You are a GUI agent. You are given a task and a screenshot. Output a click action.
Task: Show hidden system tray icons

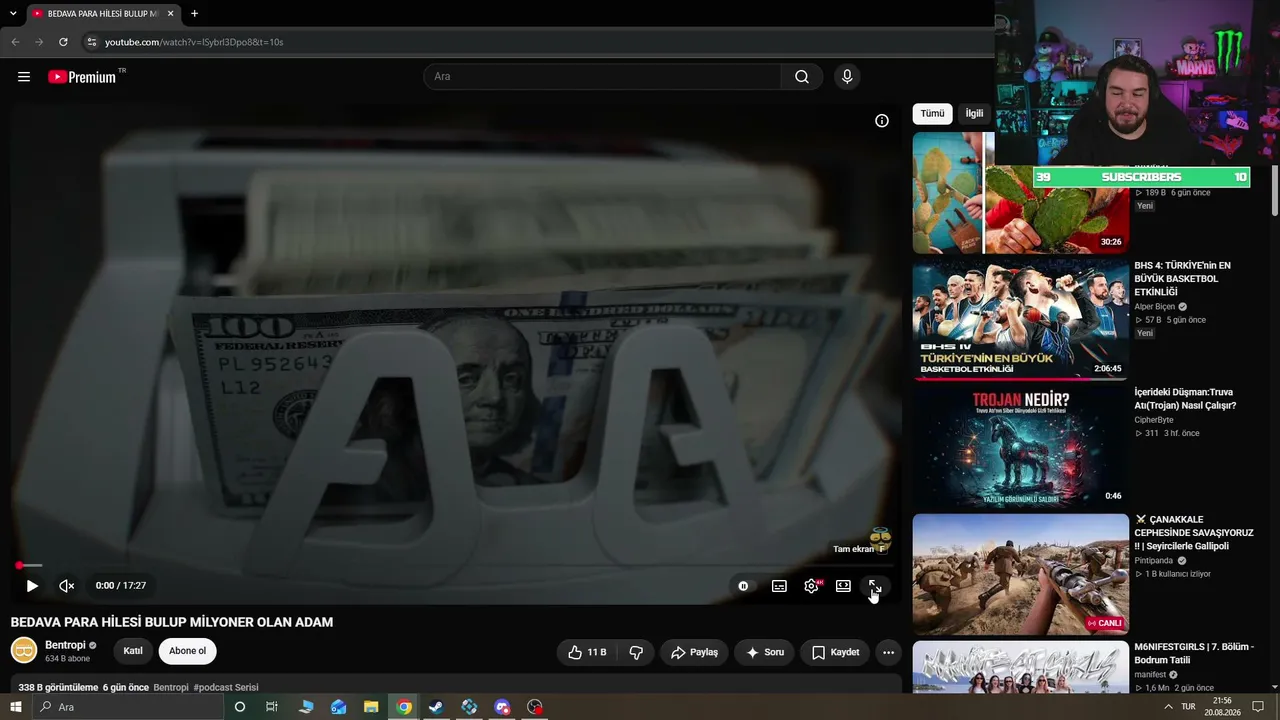[1168, 707]
